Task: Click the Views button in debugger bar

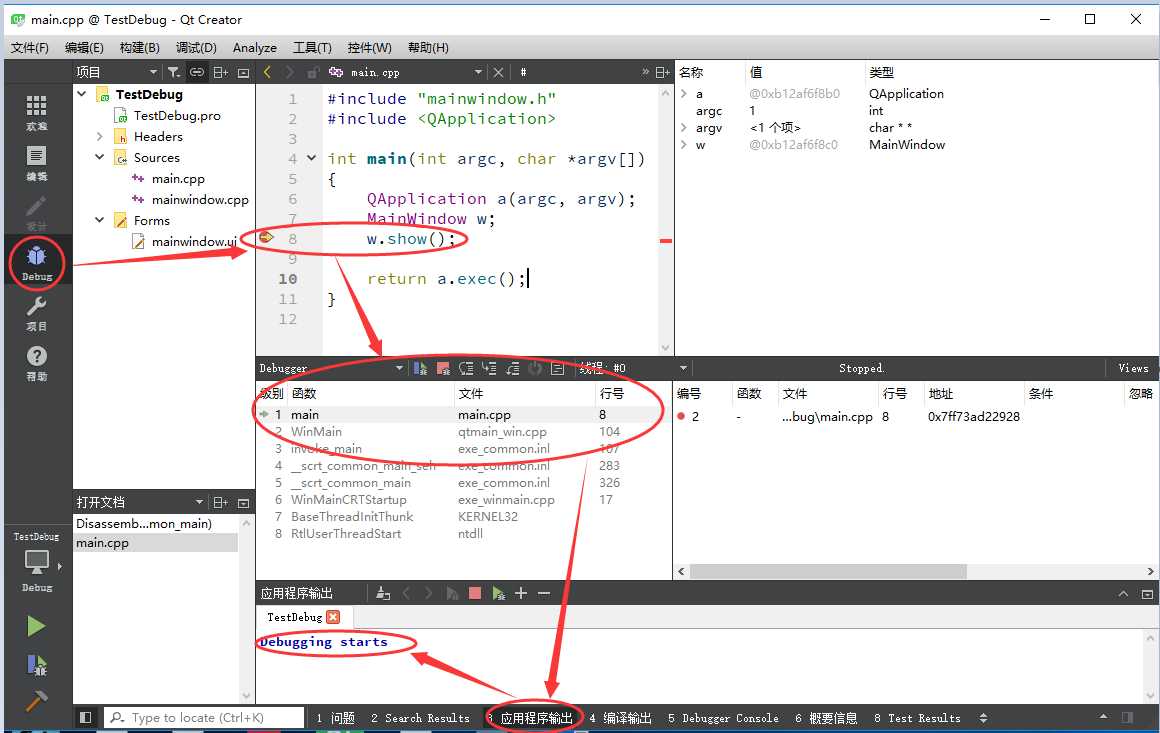Action: click(x=1133, y=368)
